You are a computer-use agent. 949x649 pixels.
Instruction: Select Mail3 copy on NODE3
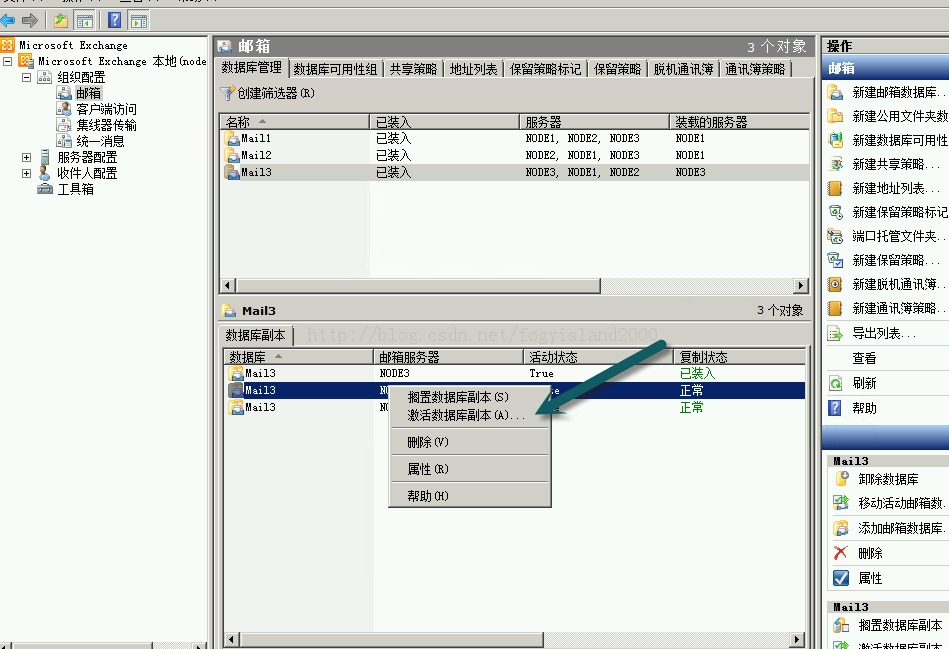(x=514, y=374)
